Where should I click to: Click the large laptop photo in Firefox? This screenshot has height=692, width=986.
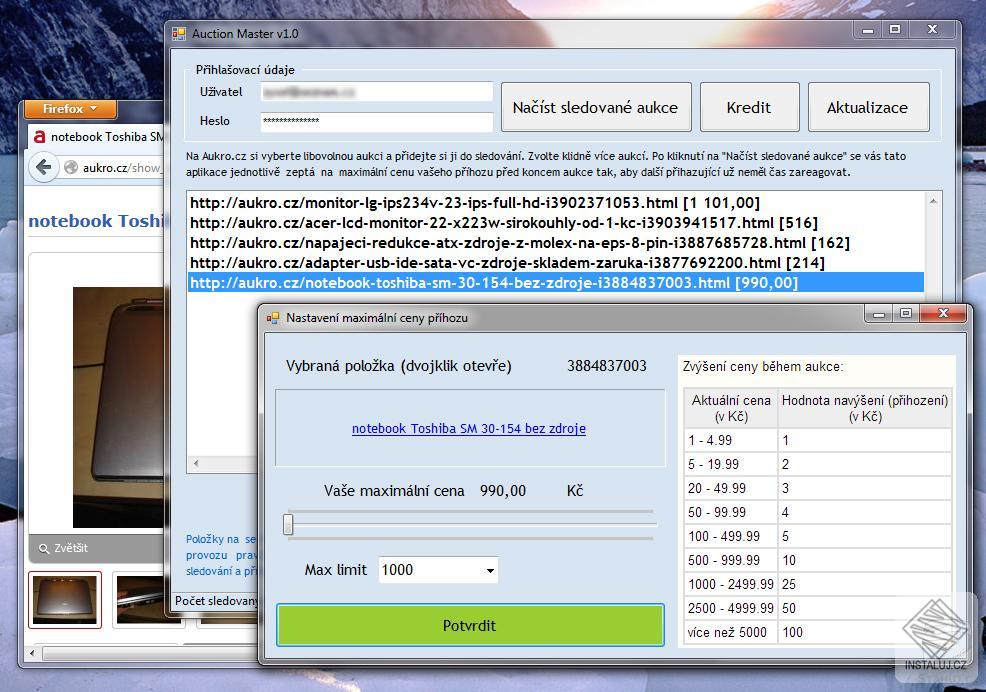[119, 407]
